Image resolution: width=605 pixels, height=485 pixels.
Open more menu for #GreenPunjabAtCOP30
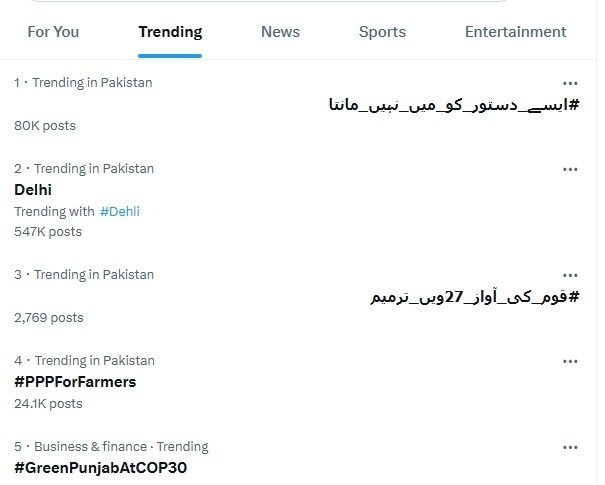pyautogui.click(x=570, y=447)
